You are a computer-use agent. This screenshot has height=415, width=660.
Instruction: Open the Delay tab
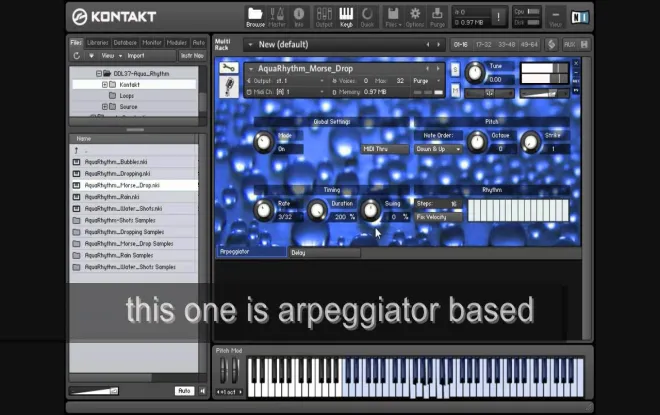324,253
